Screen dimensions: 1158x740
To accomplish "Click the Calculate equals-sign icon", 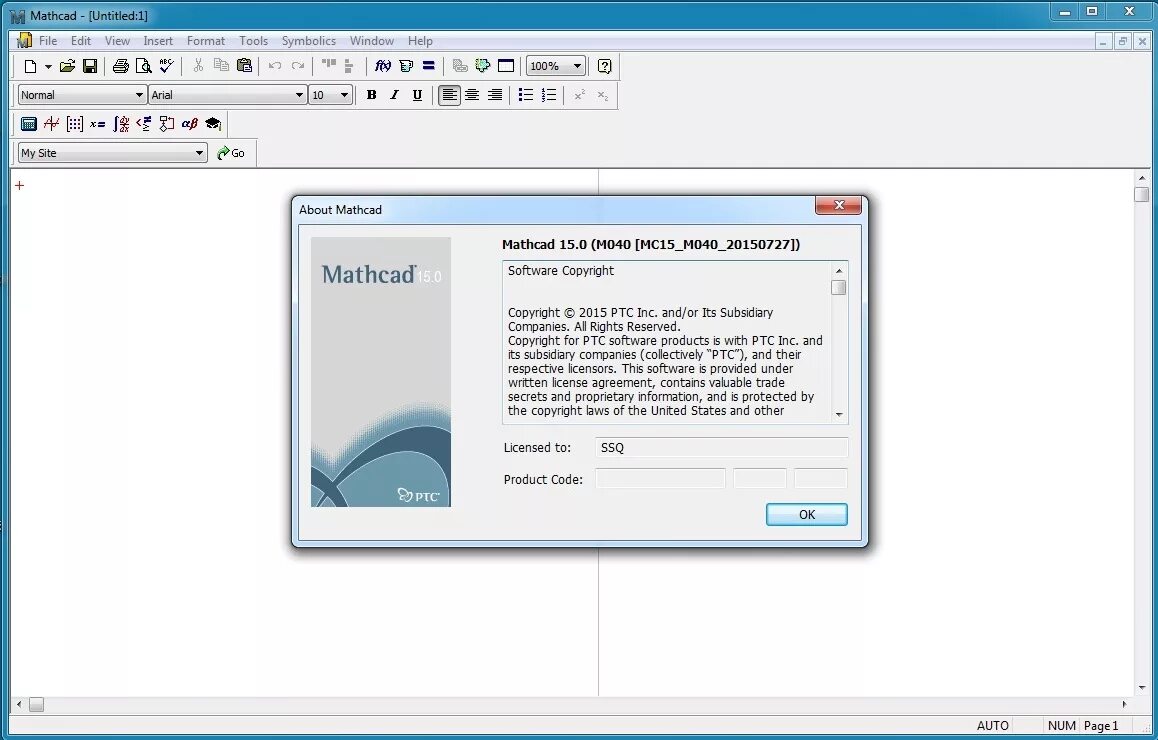I will [x=428, y=66].
